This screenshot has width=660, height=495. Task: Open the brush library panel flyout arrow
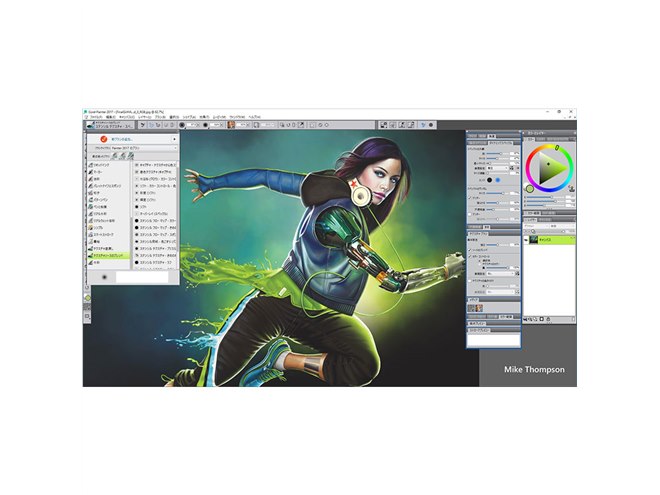tap(174, 139)
